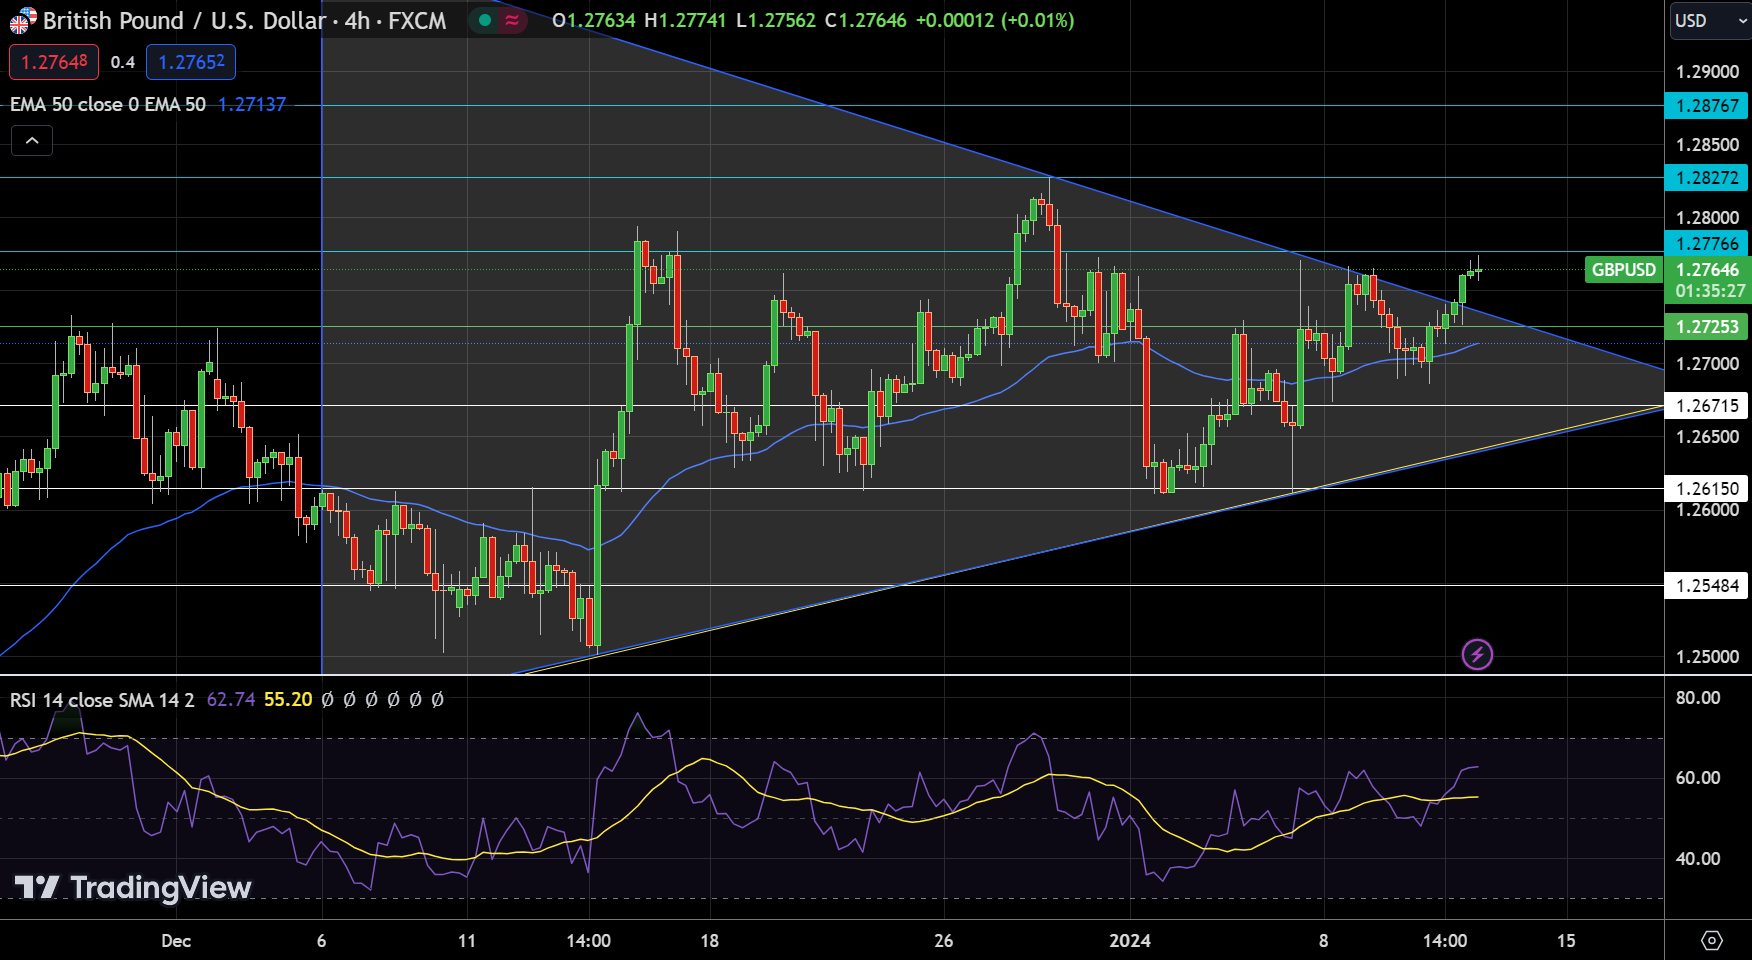Open the USD currency dropdown
Viewport: 1752px width, 960px height.
click(1709, 20)
